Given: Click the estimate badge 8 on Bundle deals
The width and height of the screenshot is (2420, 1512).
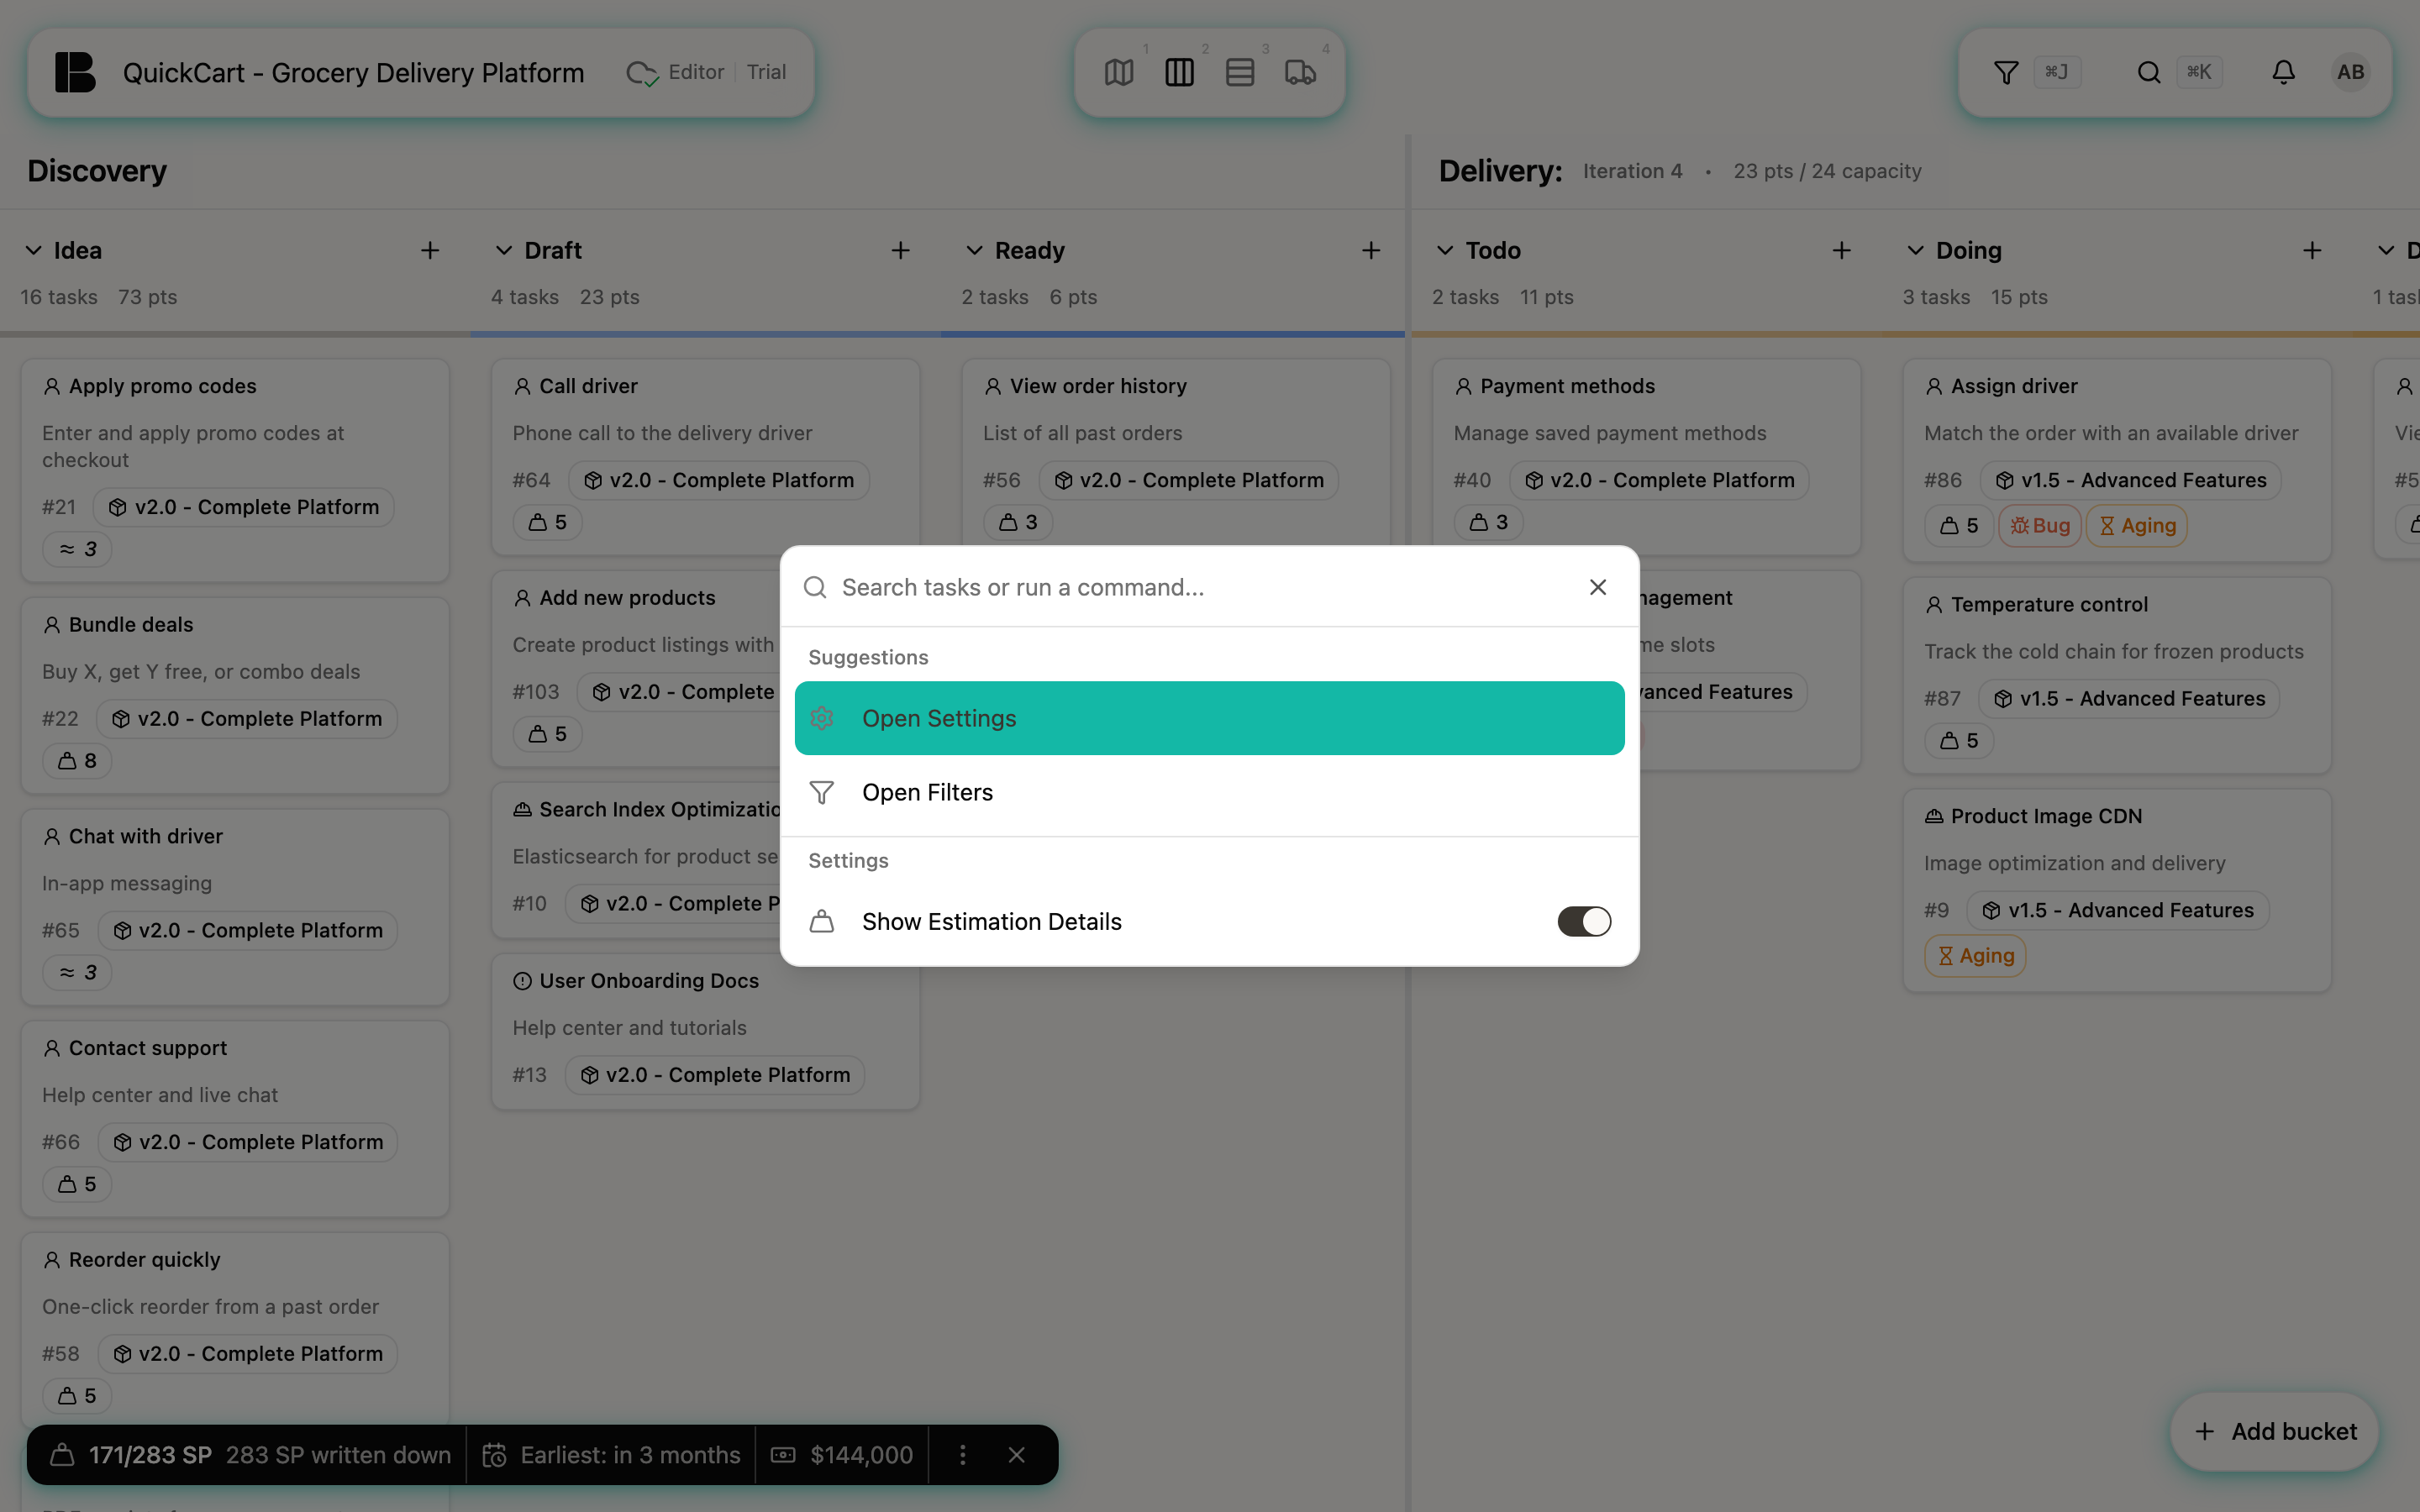Looking at the screenshot, I should (77, 761).
